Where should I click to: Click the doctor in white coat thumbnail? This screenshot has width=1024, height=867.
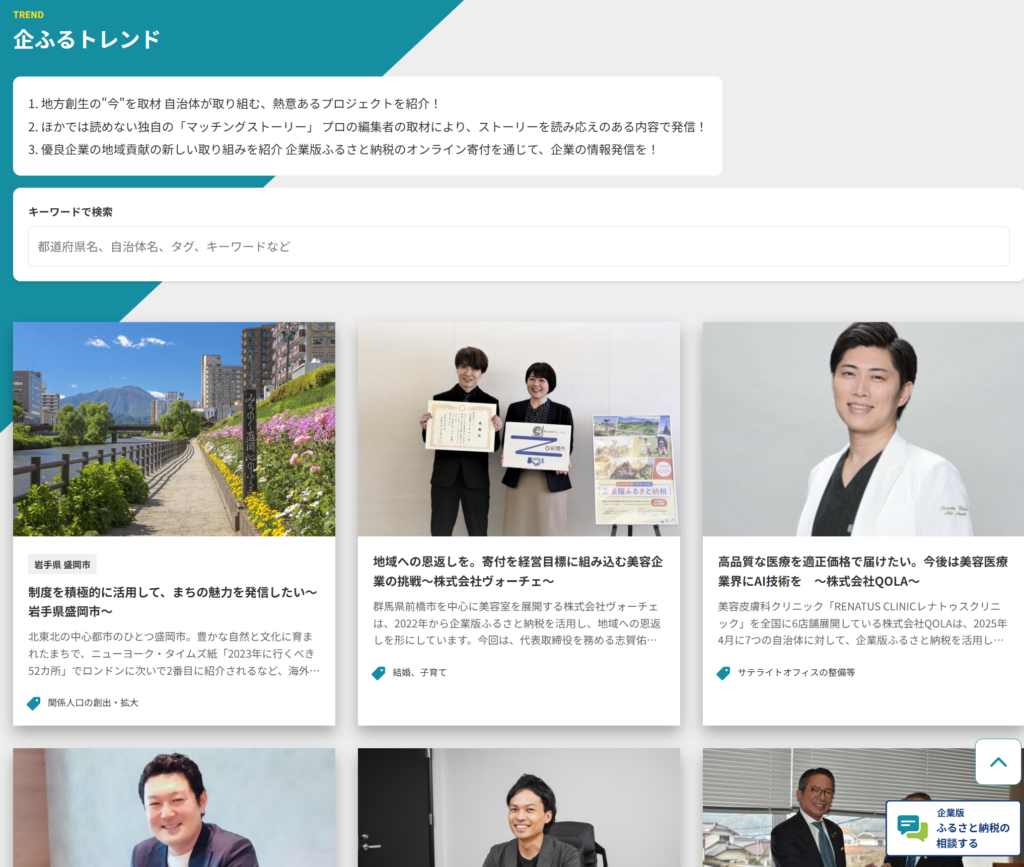pyautogui.click(x=863, y=430)
